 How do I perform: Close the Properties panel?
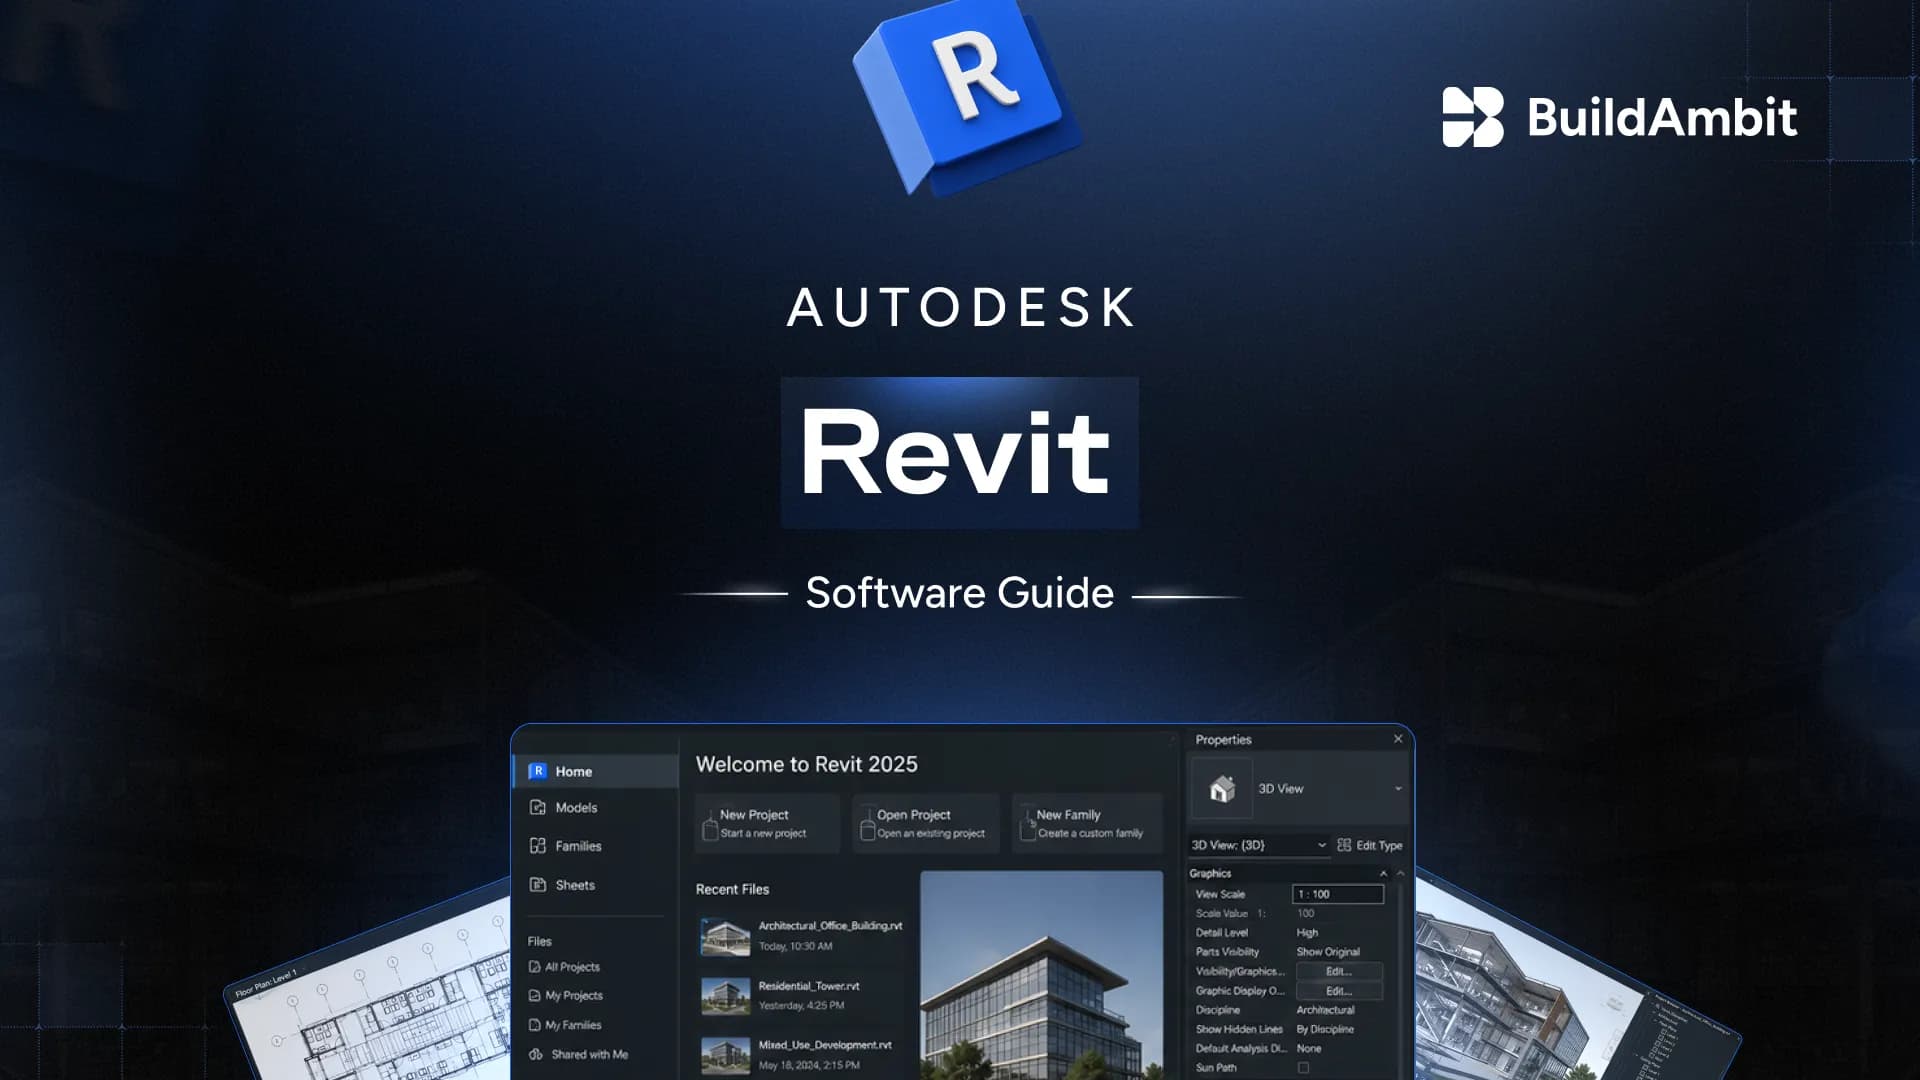click(1398, 739)
